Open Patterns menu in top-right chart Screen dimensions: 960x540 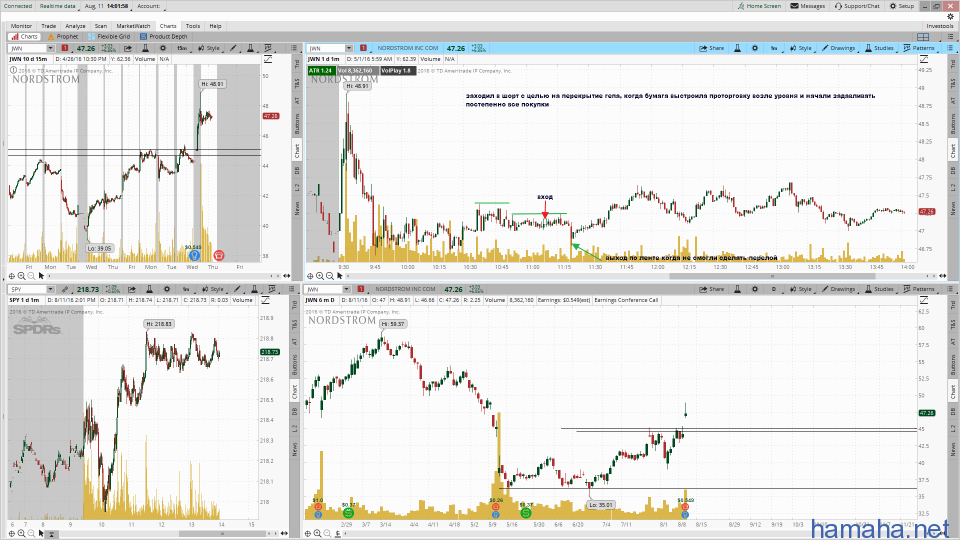[919, 48]
